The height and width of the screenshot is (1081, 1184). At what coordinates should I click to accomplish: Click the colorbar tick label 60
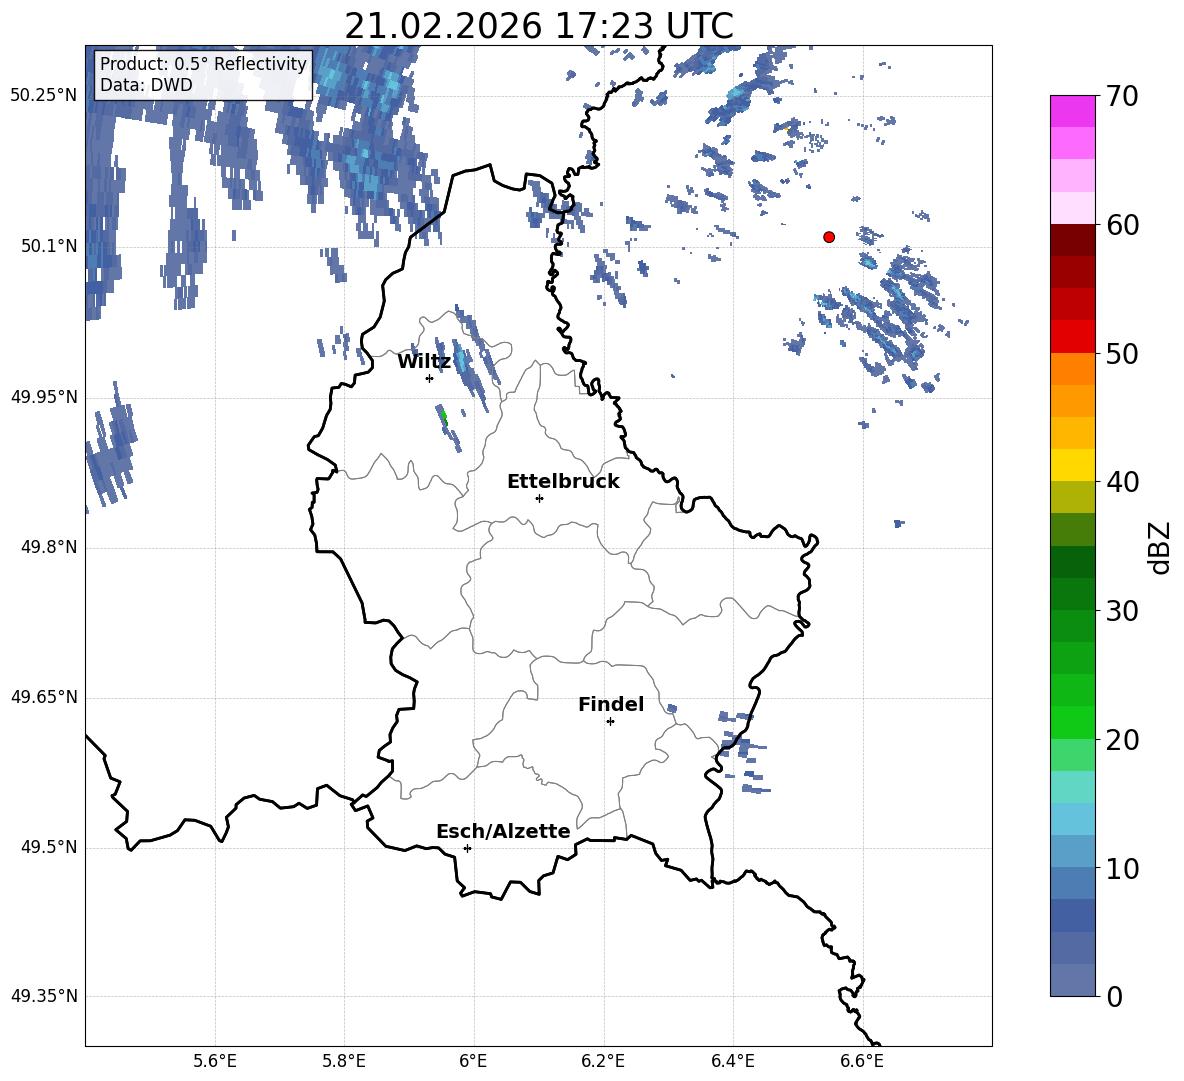click(x=1122, y=225)
